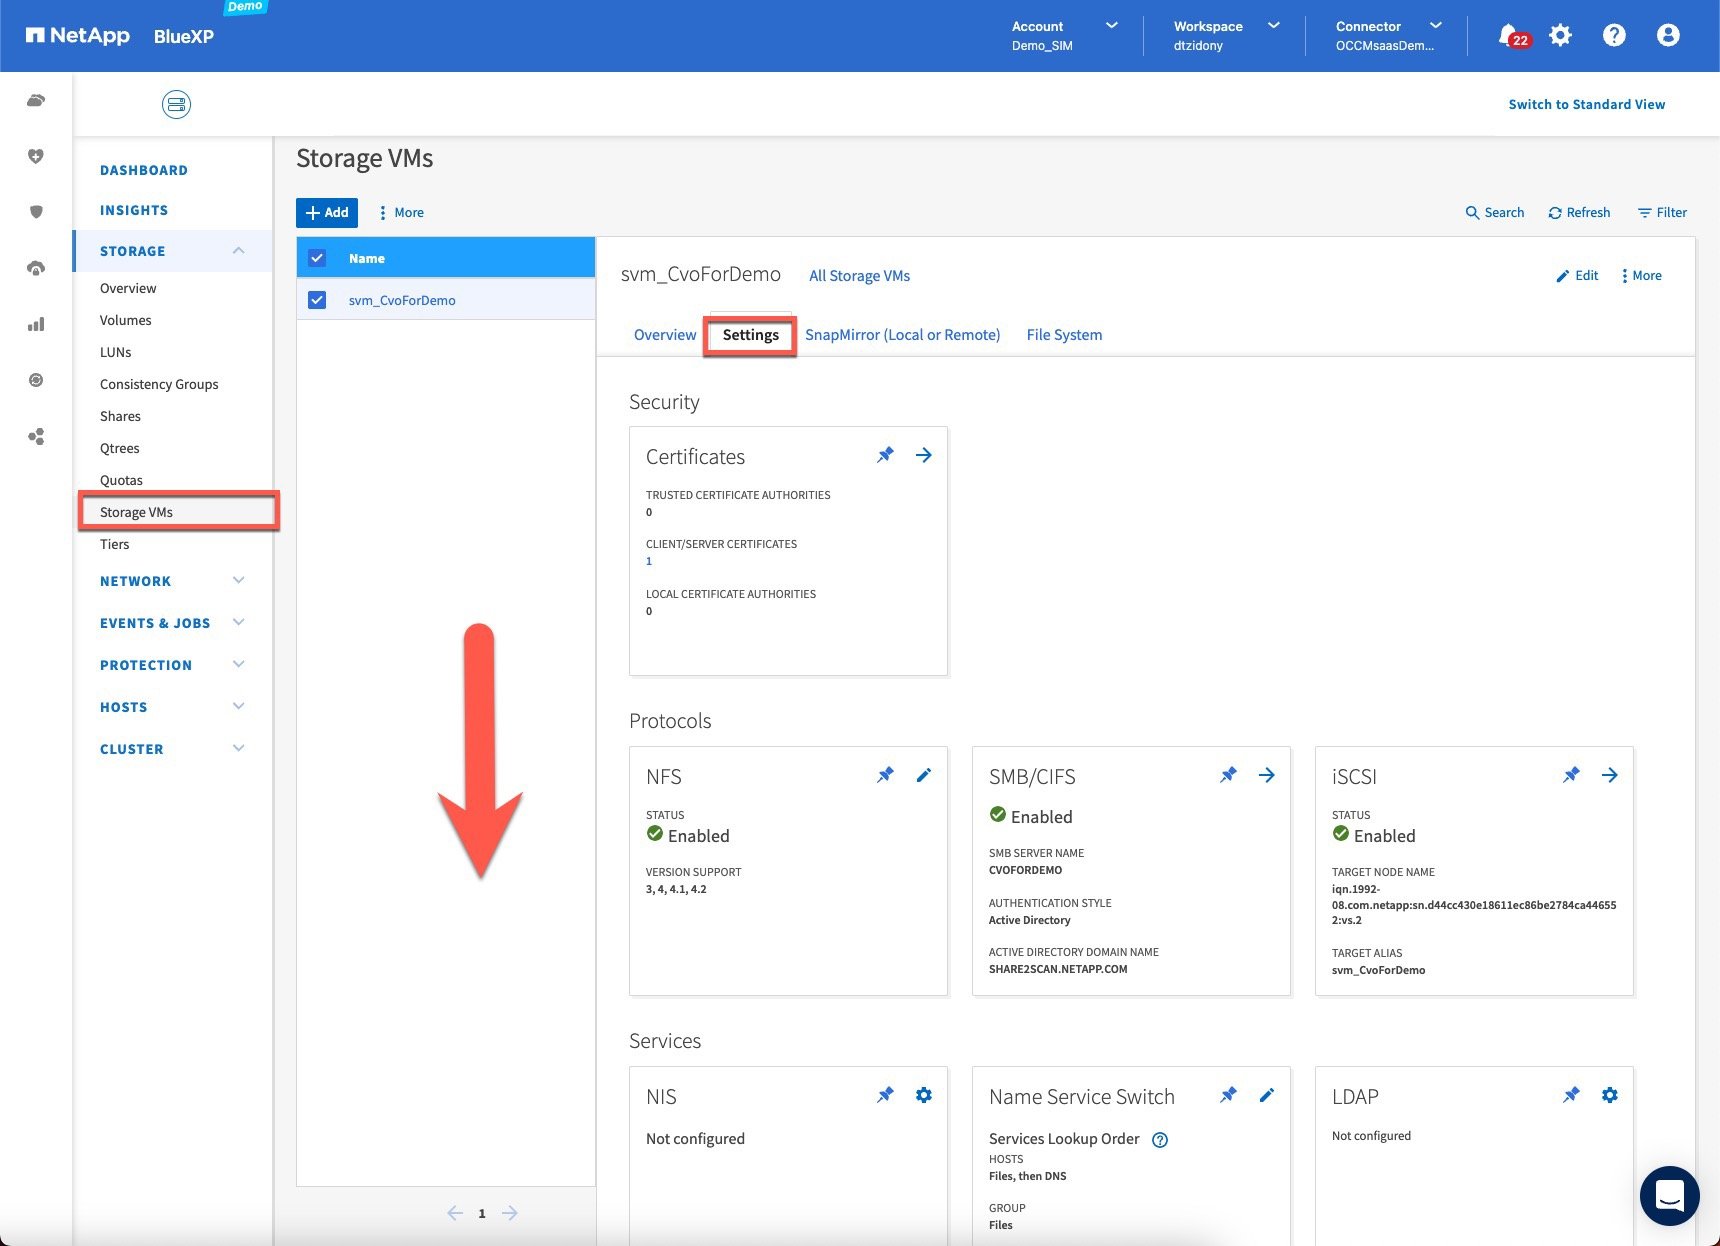Uncheck the svm_CvoForDemo row checkbox
Viewport: 1720px width, 1246px height.
(x=318, y=300)
